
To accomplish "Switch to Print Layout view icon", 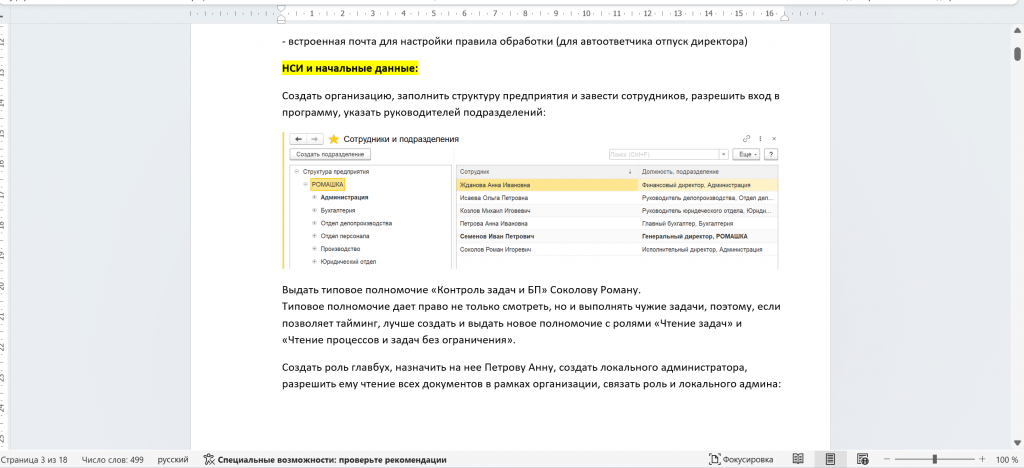I will point(830,460).
